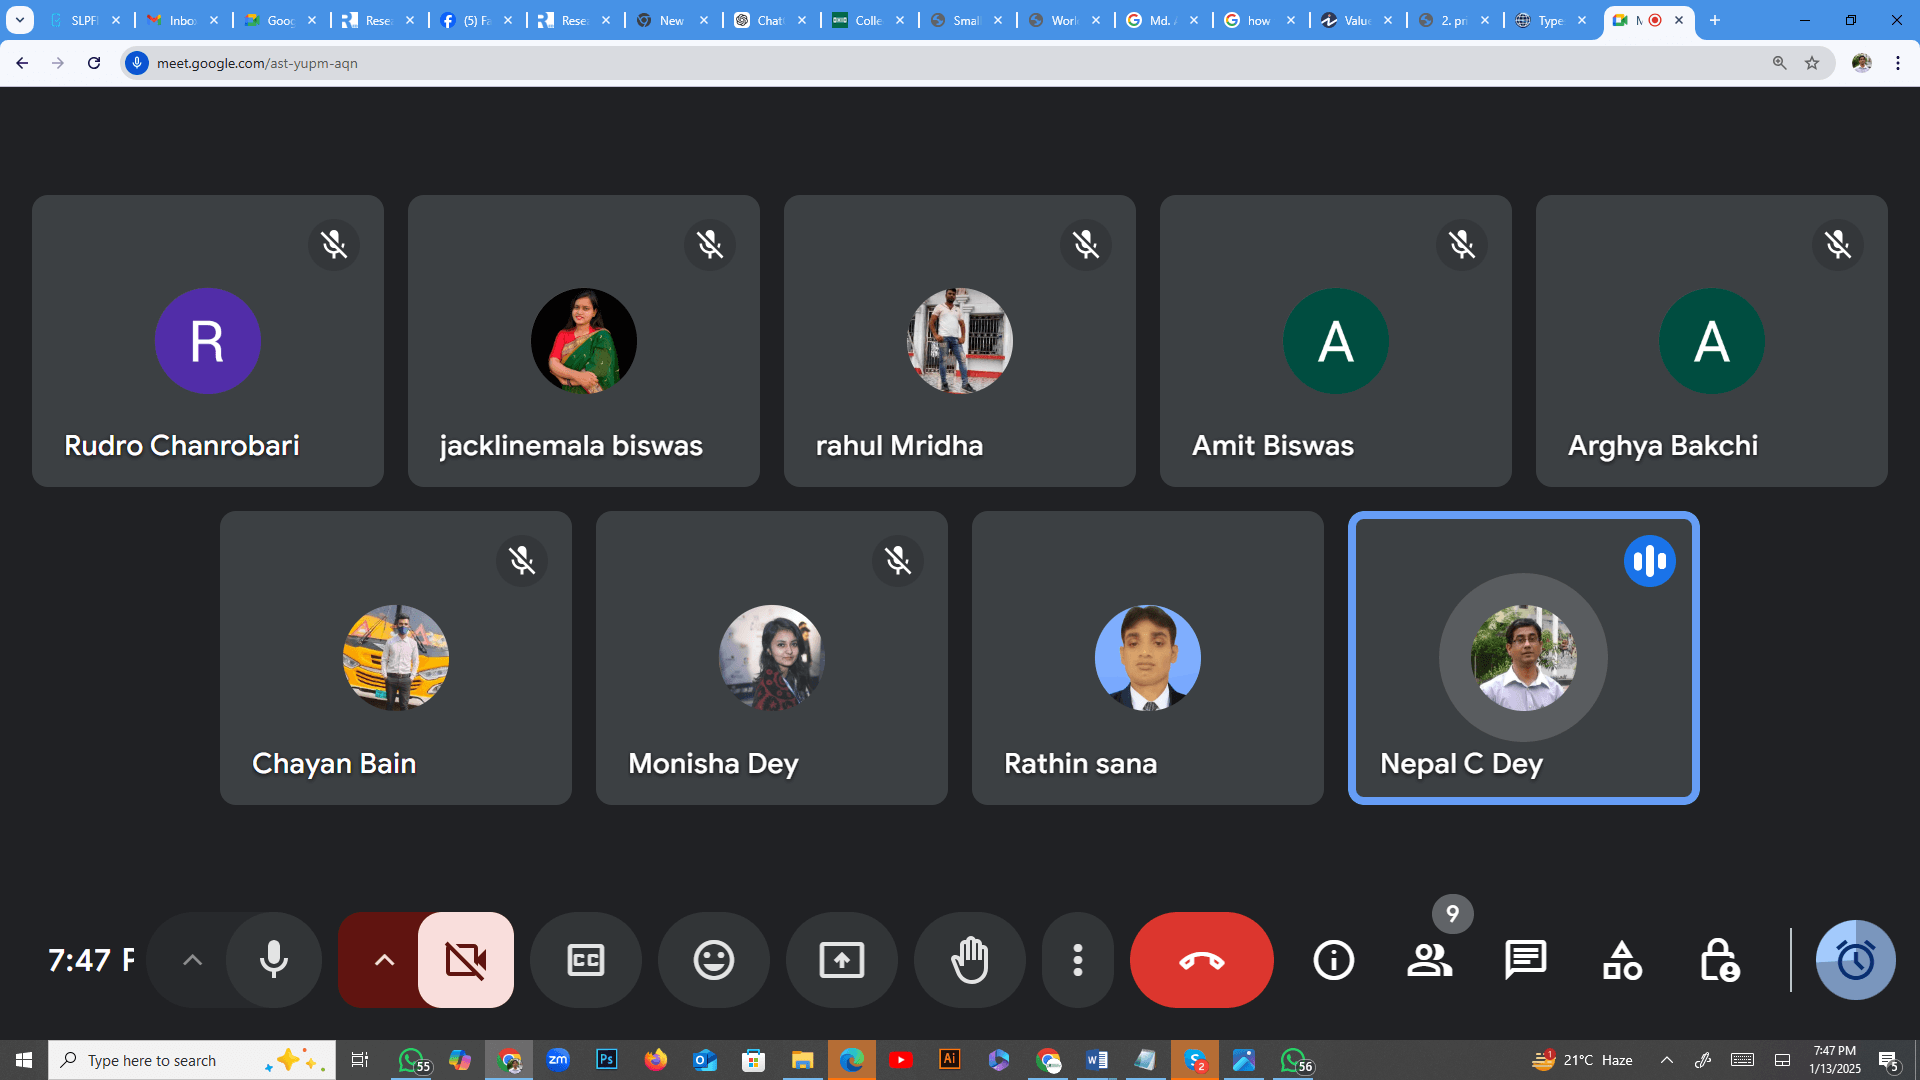Raise hand in the meeting
Screen dimensions: 1920x1080
[969, 960]
